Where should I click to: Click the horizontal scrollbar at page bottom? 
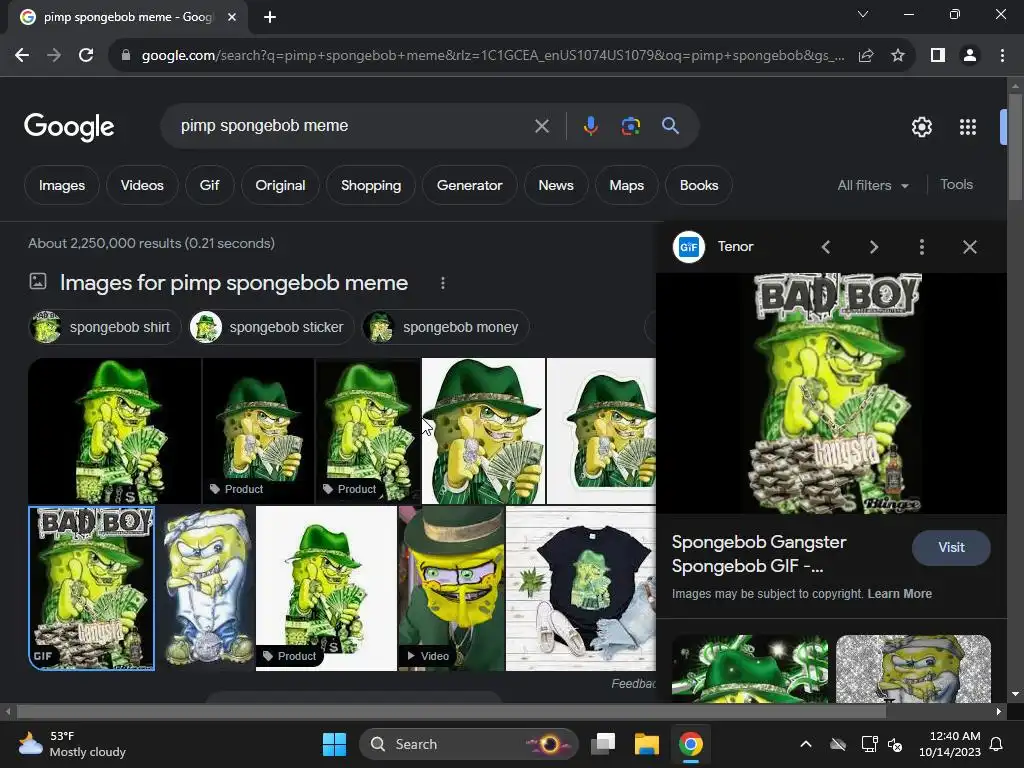[452, 711]
